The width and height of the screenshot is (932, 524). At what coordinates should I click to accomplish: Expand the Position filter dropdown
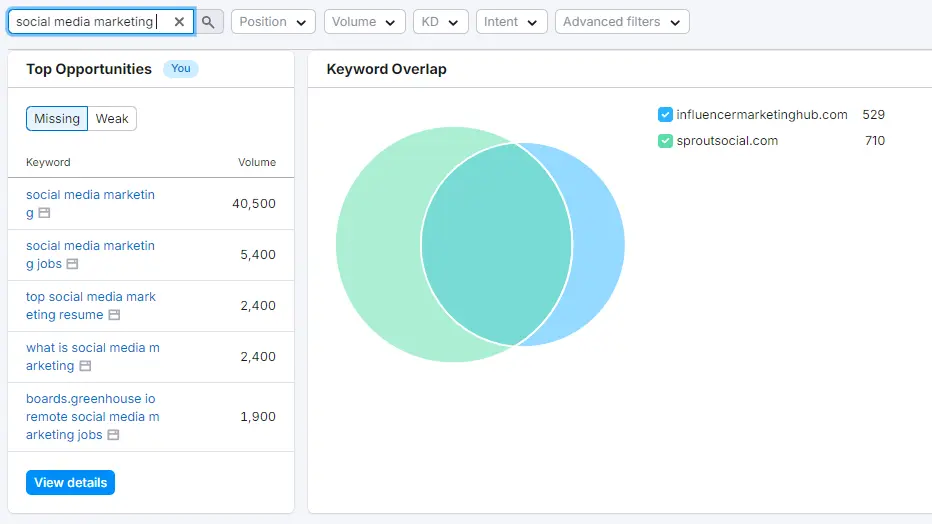click(x=273, y=22)
